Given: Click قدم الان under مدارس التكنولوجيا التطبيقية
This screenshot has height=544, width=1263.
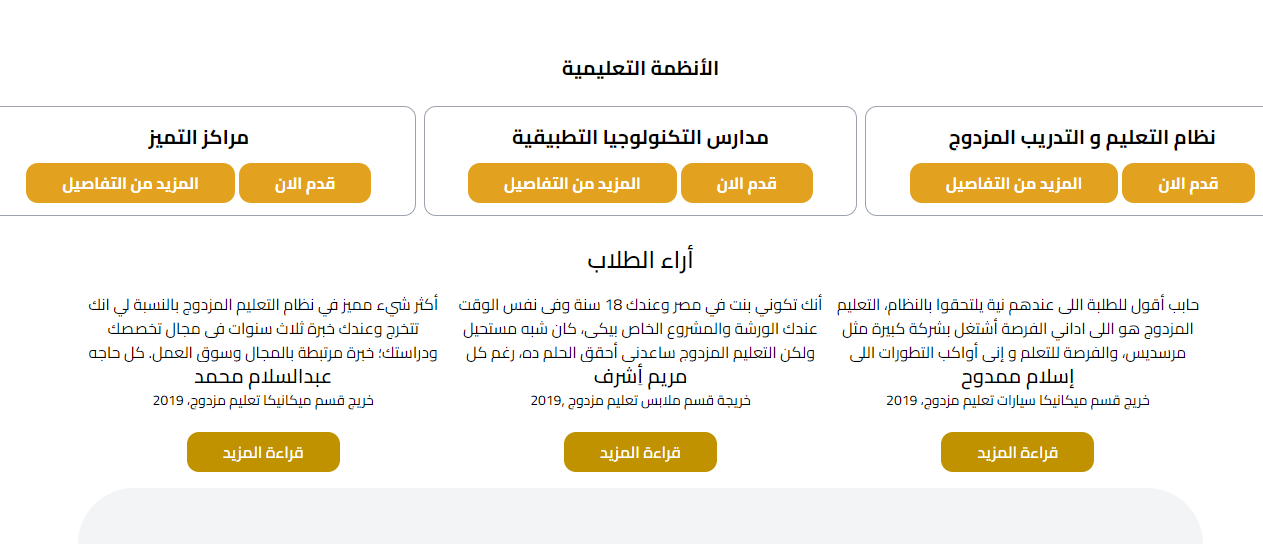Looking at the screenshot, I should pos(746,184).
